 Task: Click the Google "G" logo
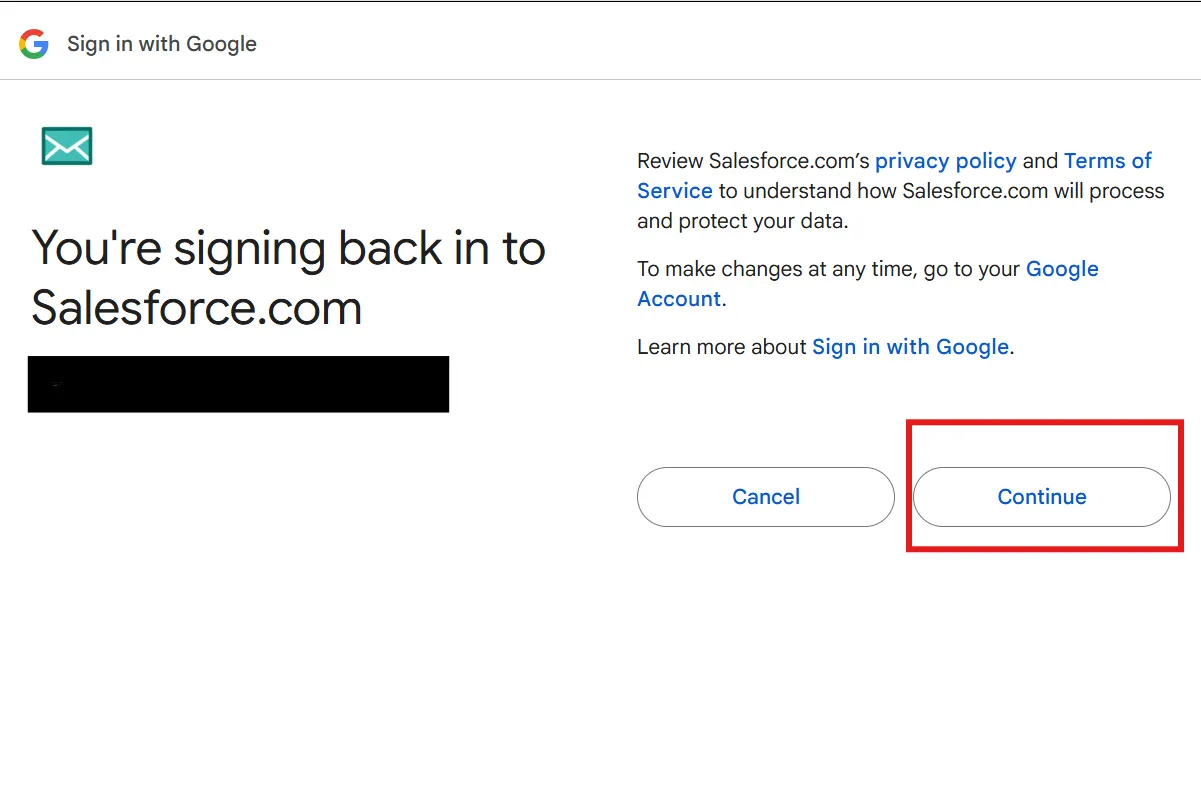click(x=34, y=44)
